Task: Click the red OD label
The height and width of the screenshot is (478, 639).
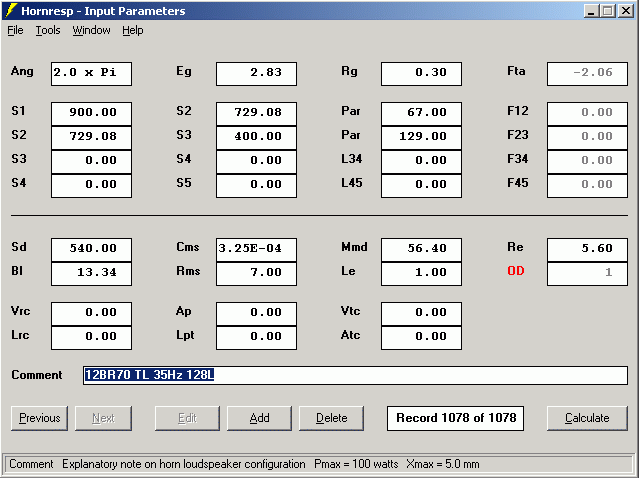Action: [x=516, y=271]
